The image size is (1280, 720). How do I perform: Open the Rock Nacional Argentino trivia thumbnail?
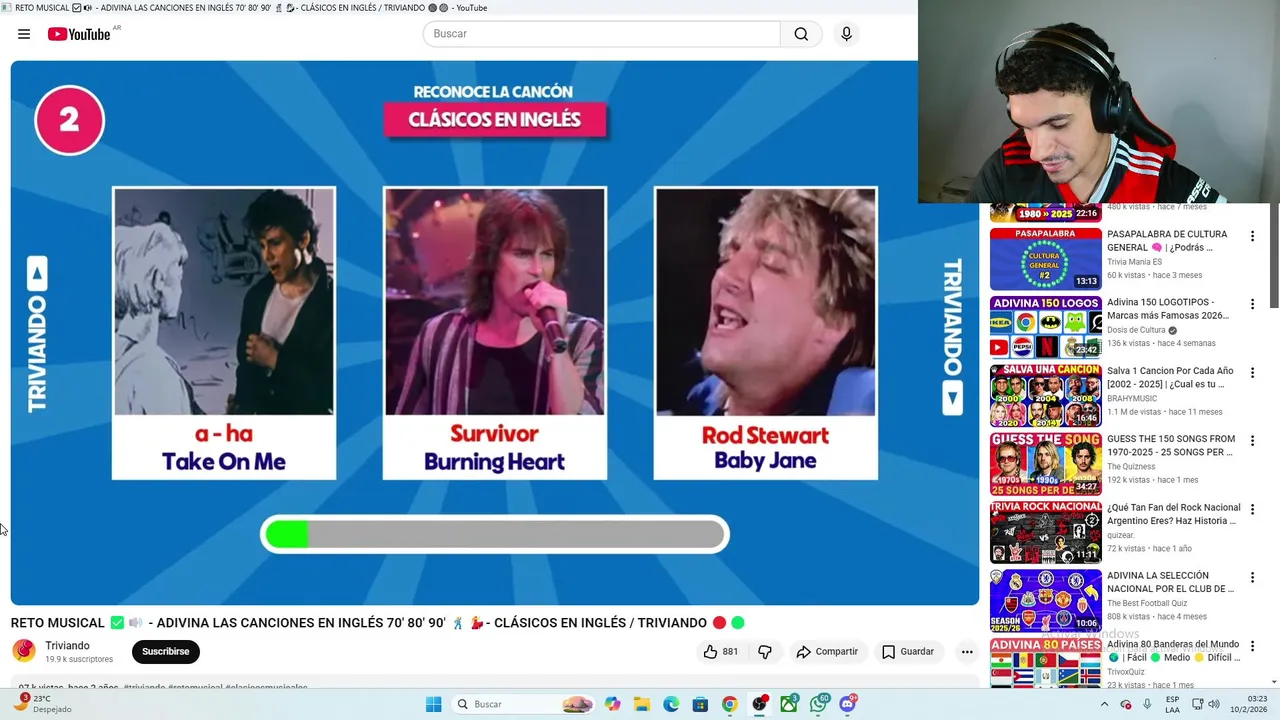tap(1045, 532)
